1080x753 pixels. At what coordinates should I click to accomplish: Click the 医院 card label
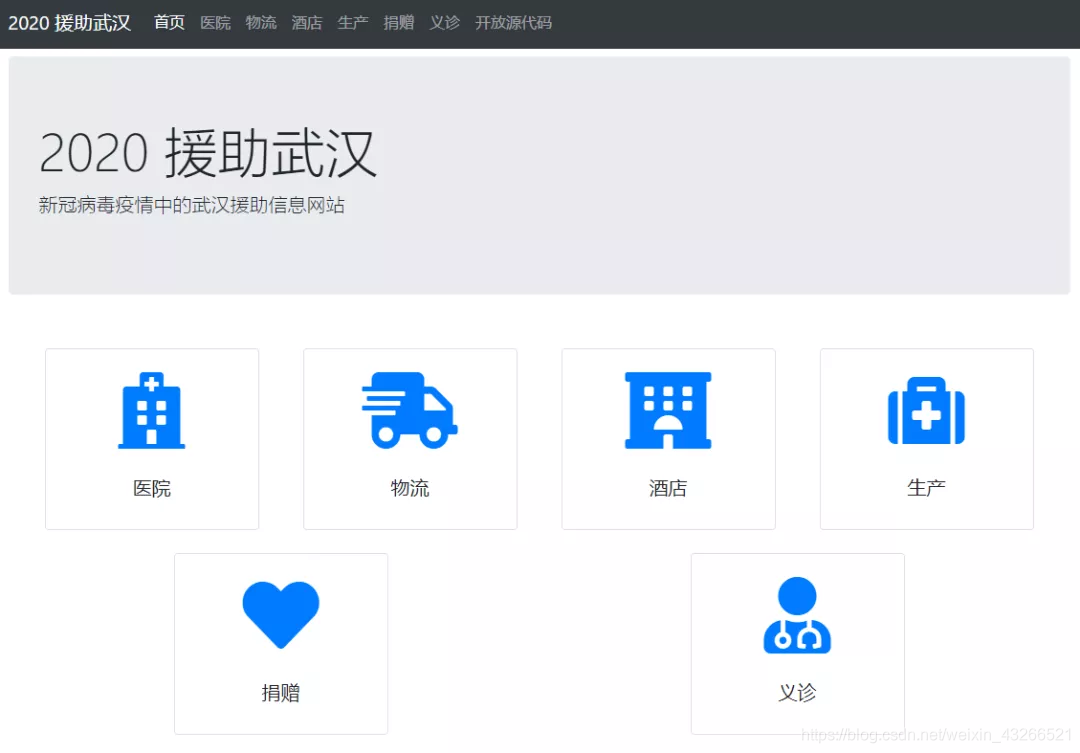[152, 488]
